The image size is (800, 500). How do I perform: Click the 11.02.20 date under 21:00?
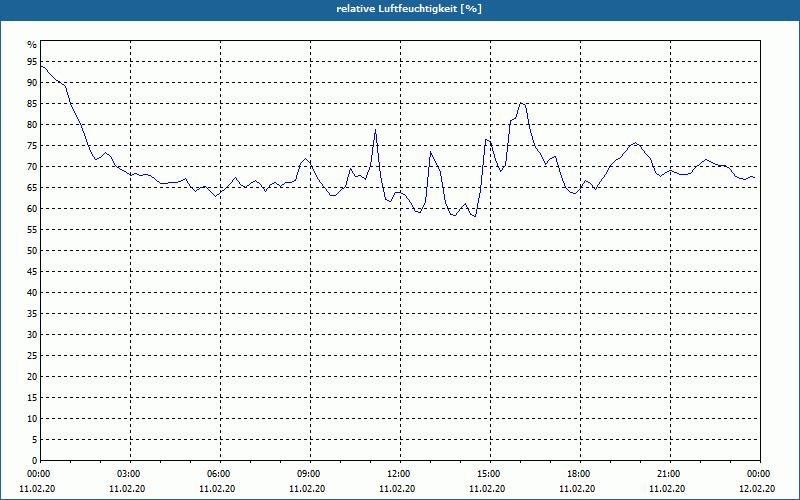click(x=667, y=489)
